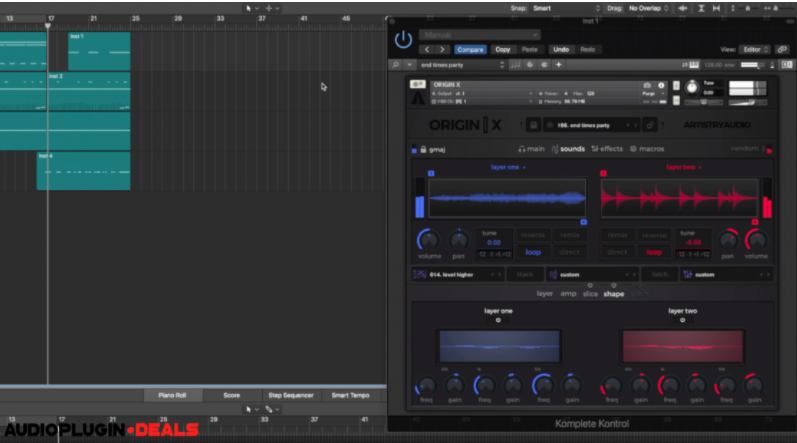Add plugin with the plus icon
797x443 pixels.
tap(558, 65)
